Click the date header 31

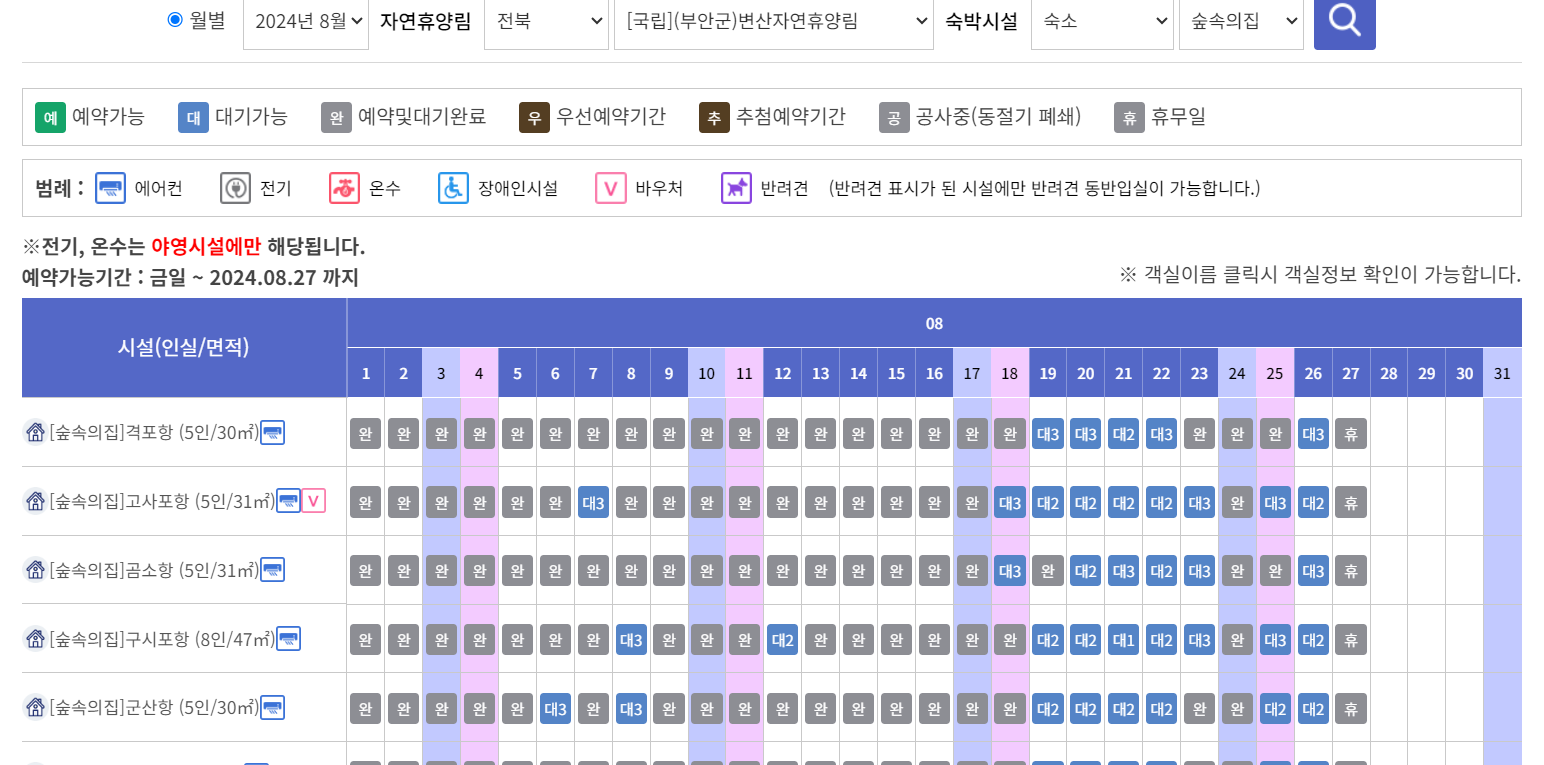(1502, 373)
